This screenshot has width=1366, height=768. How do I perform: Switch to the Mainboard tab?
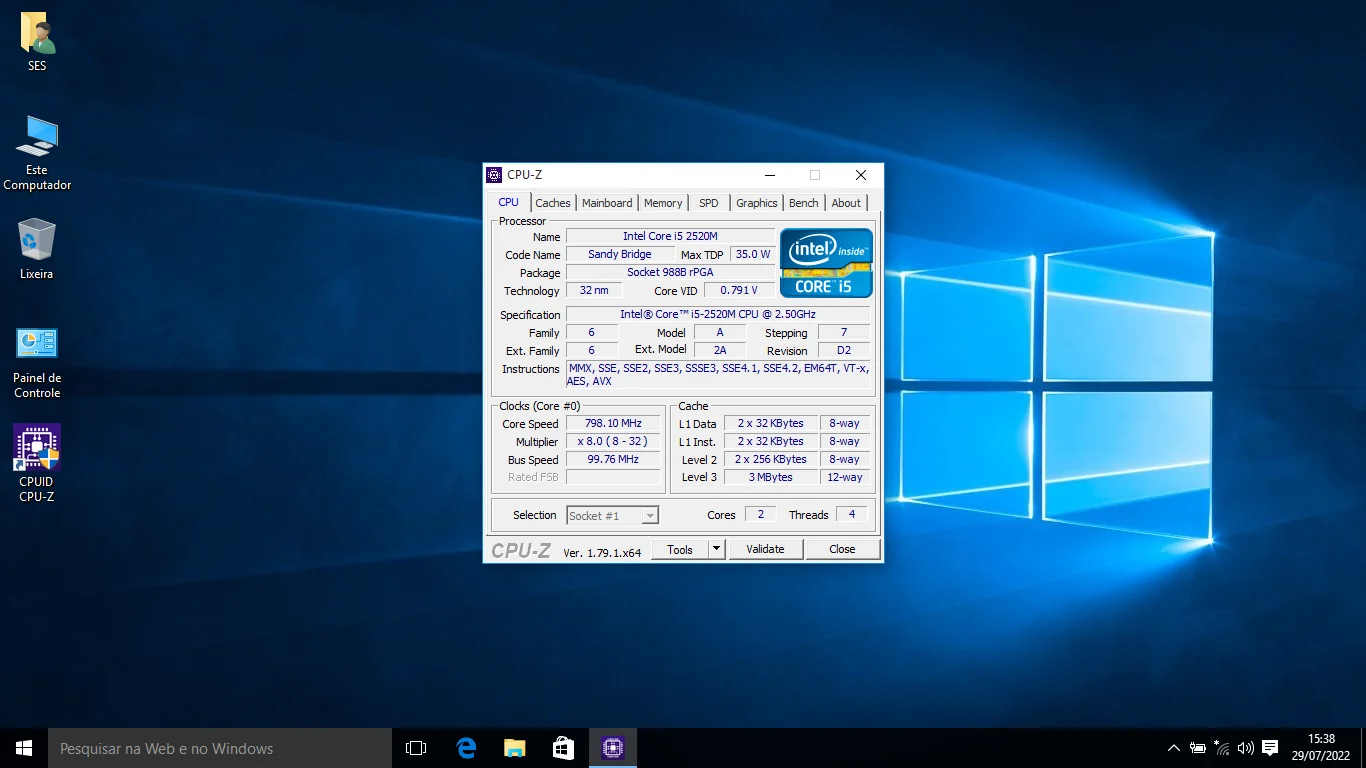(607, 203)
